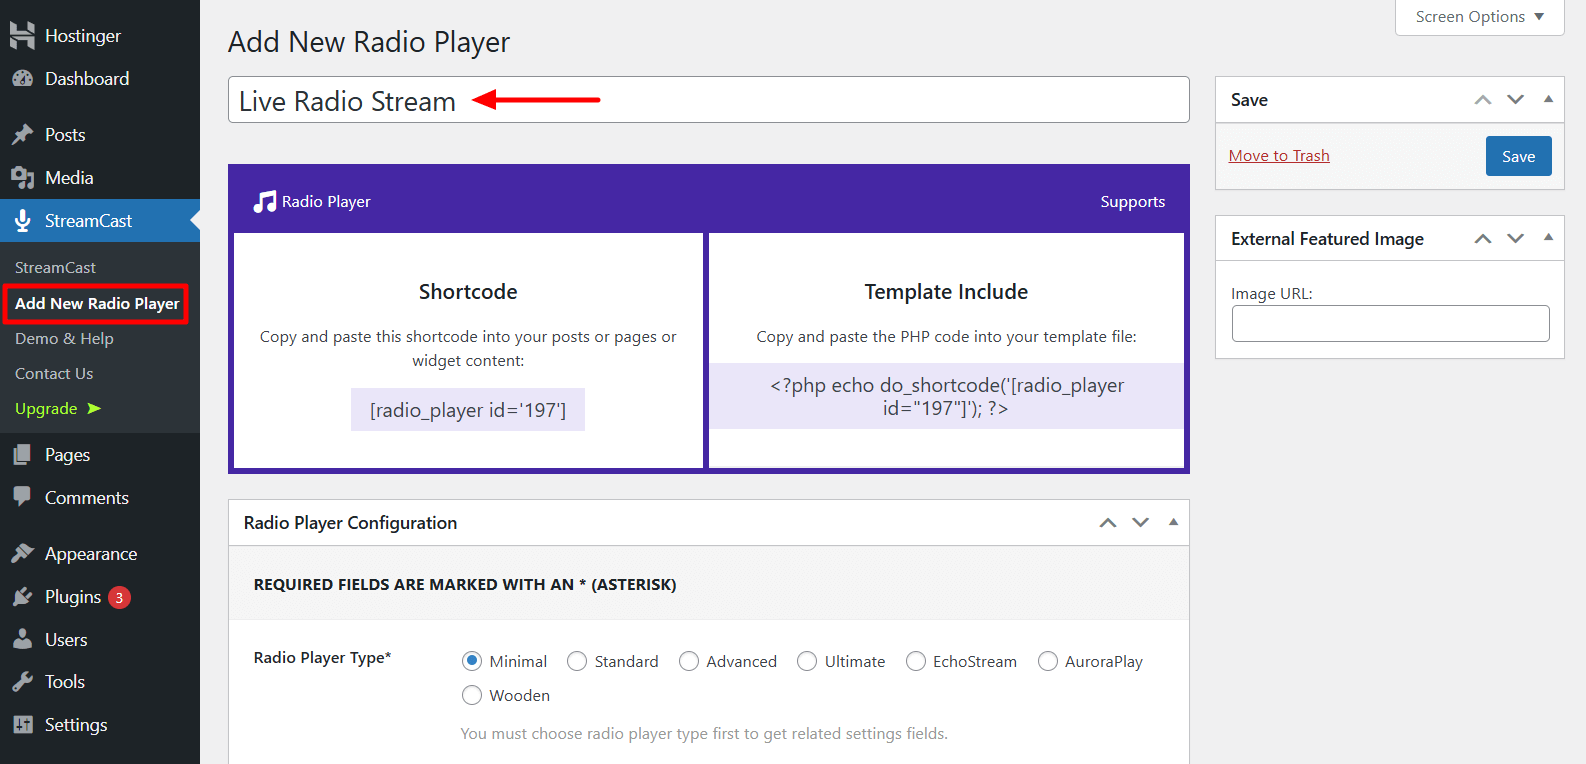Click the Appearance paintbrush icon
This screenshot has width=1586, height=764.
pyautogui.click(x=22, y=553)
